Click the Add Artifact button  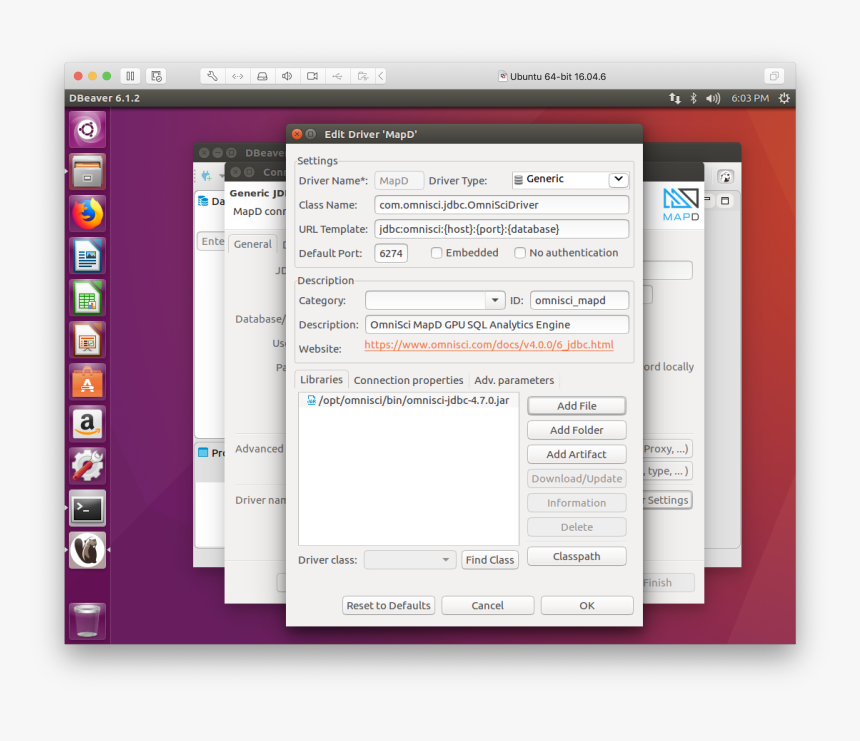(x=576, y=454)
